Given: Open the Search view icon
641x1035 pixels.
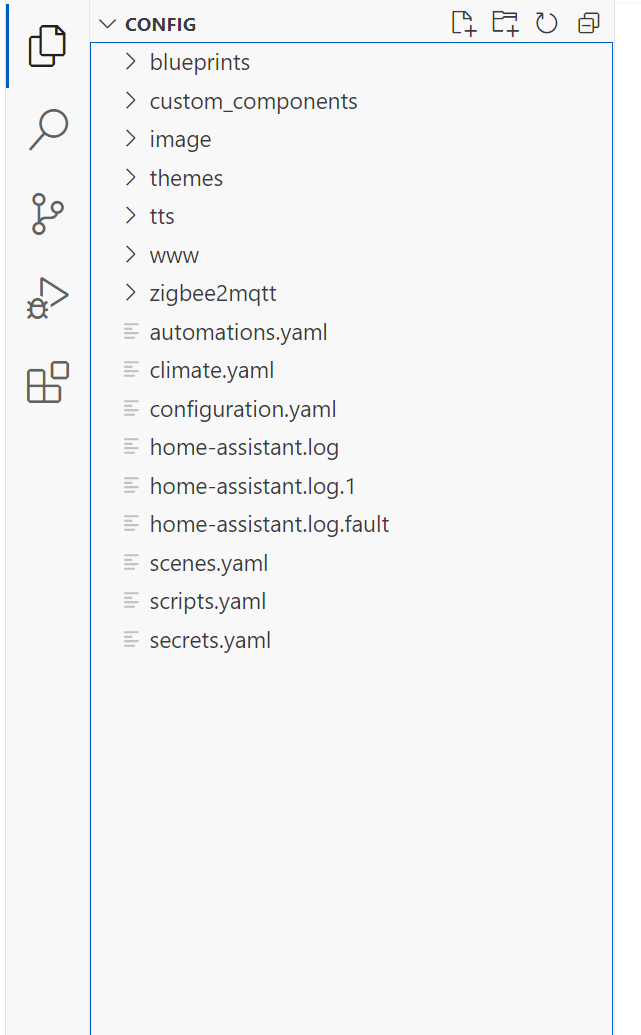Looking at the screenshot, I should (x=47, y=130).
